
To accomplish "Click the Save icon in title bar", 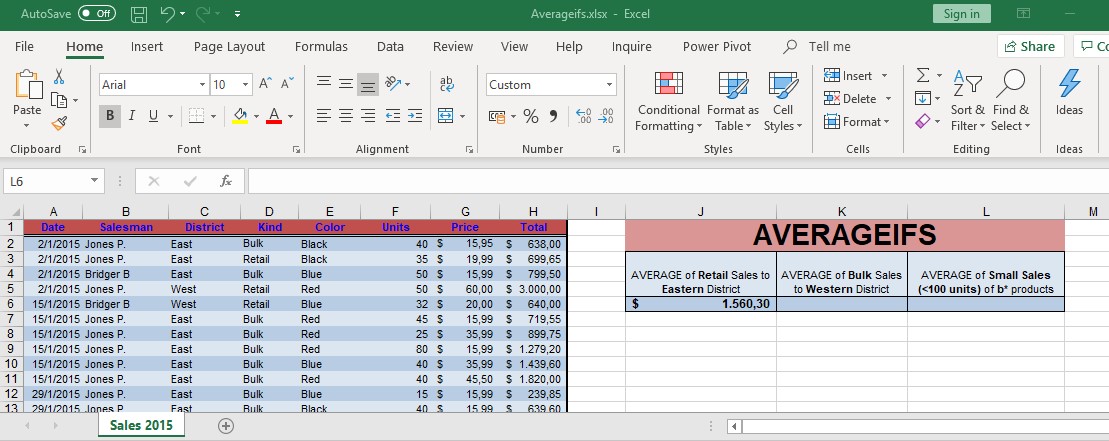I will pos(139,14).
